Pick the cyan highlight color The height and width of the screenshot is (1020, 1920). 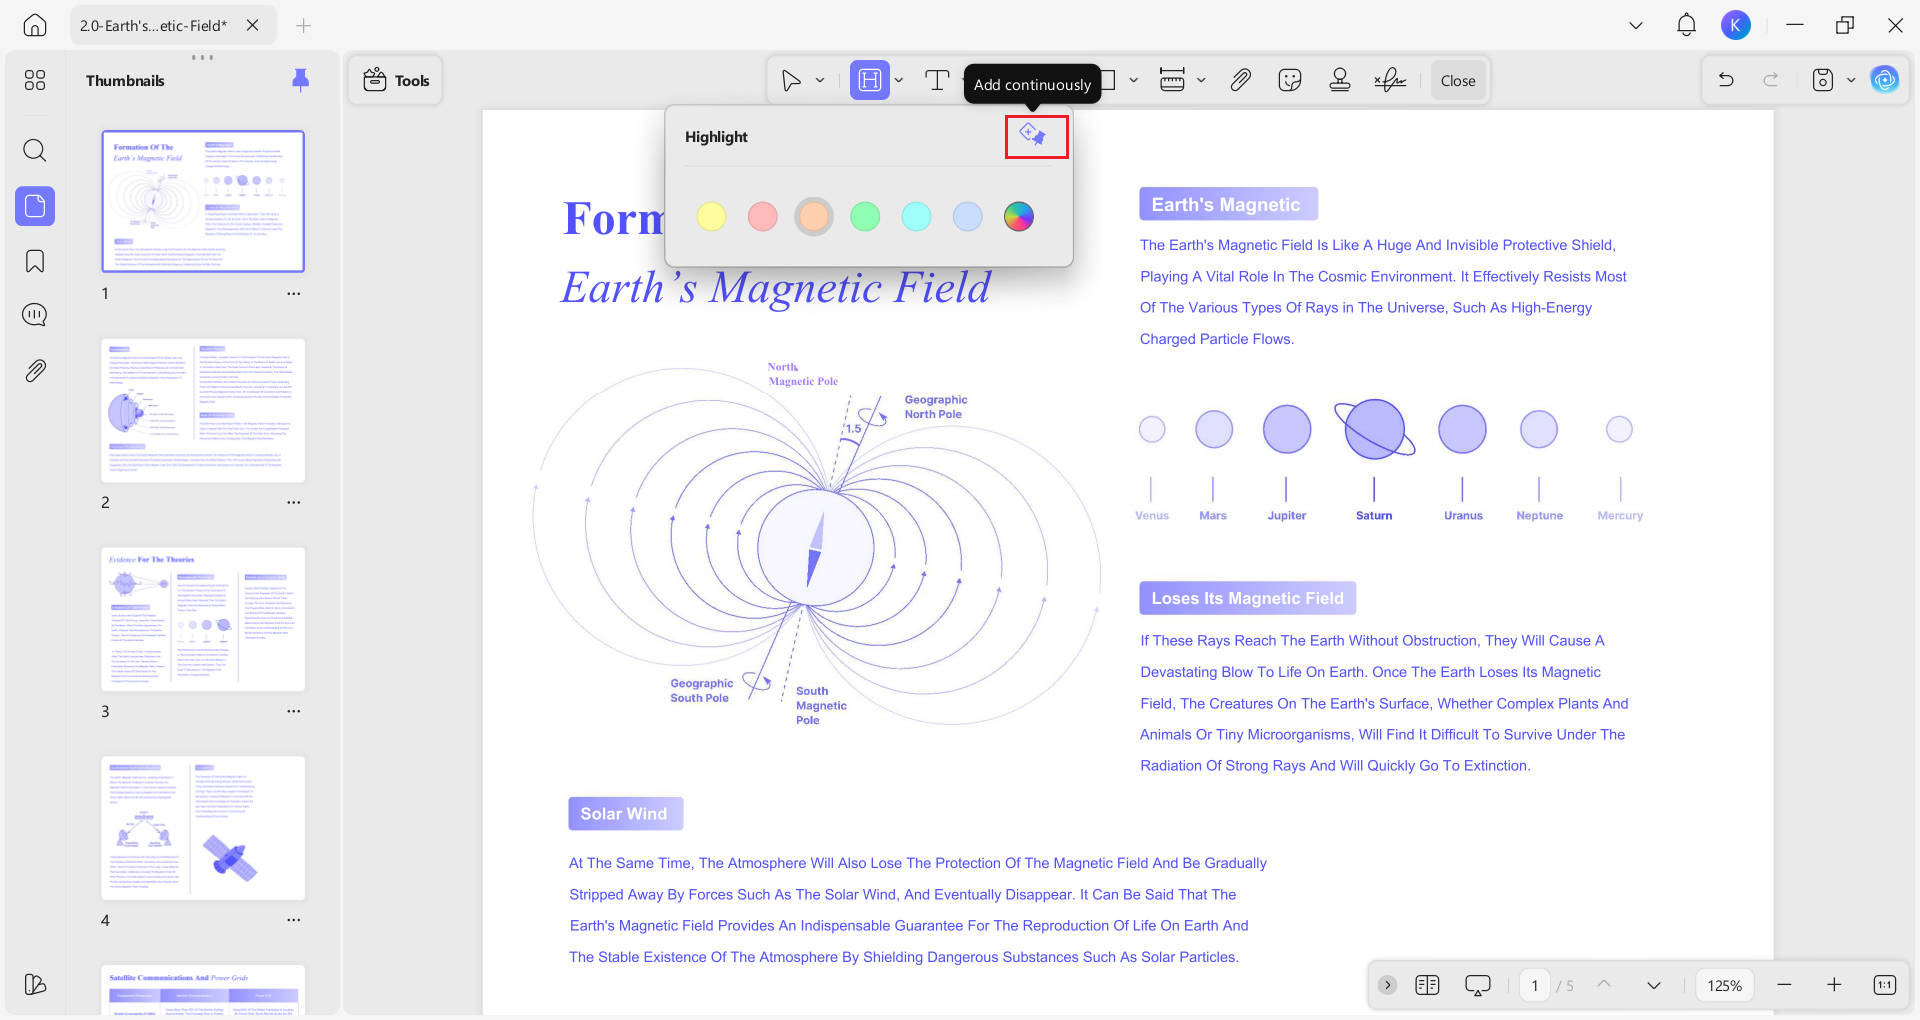point(916,216)
